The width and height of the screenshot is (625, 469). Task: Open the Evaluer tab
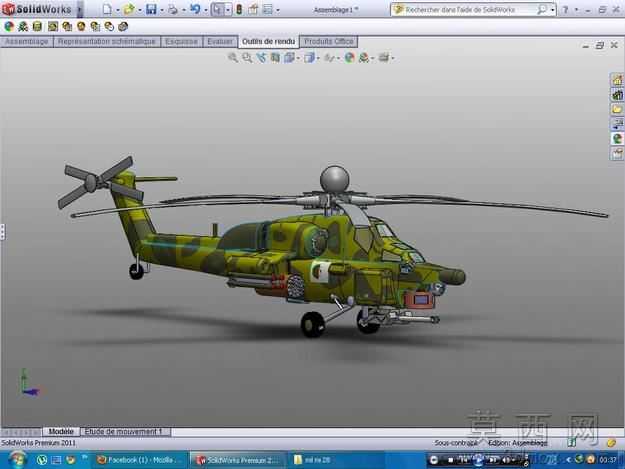[220, 41]
